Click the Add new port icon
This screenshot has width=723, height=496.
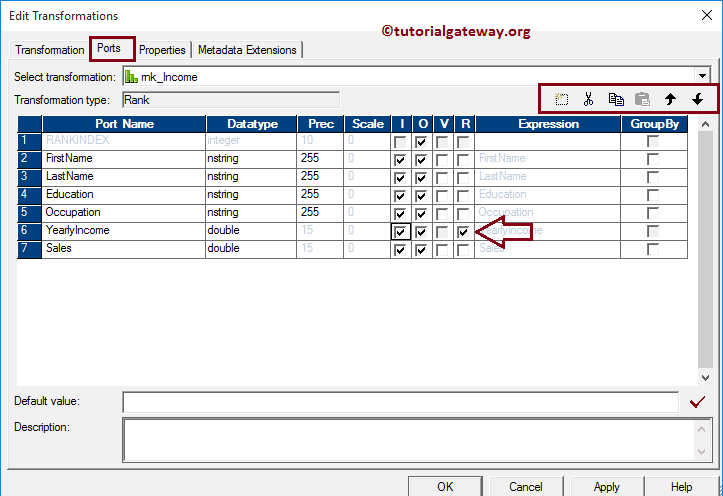[561, 99]
